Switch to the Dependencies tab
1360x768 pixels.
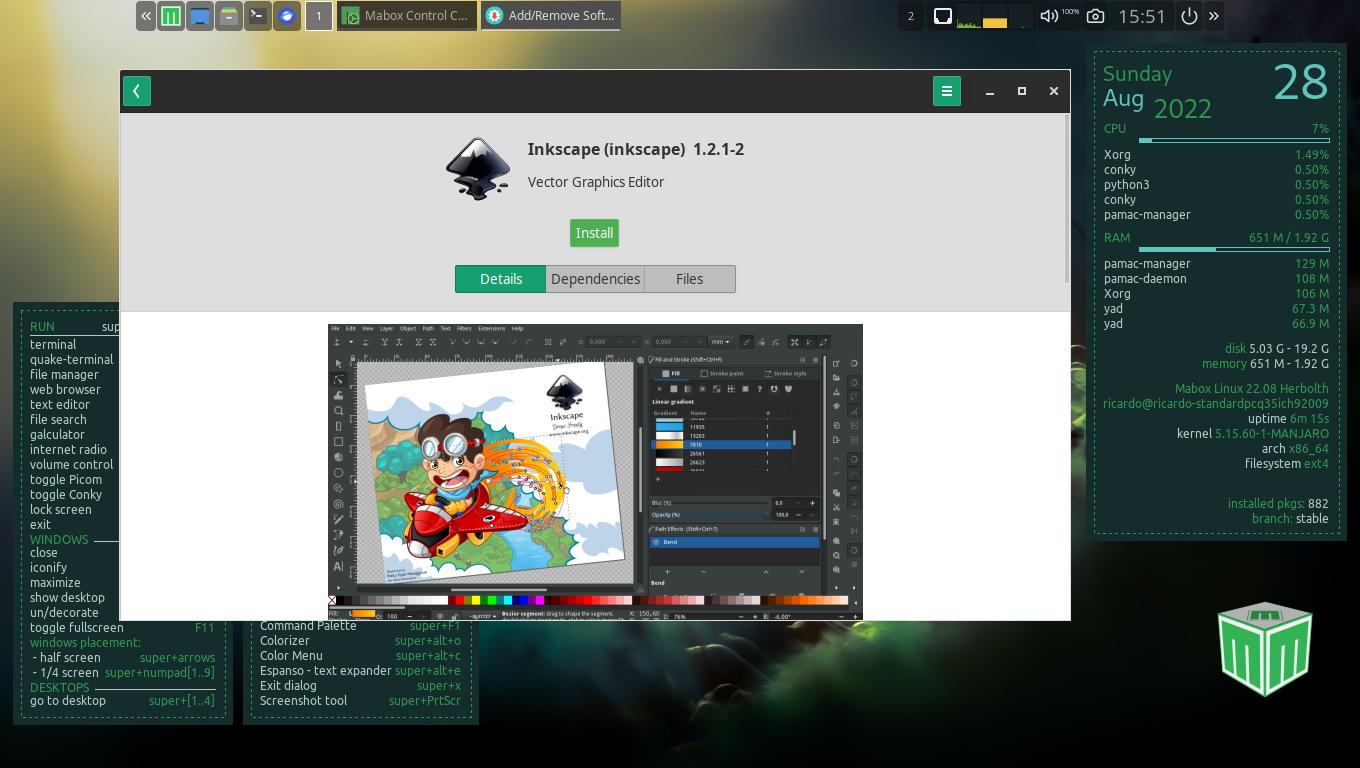595,279
